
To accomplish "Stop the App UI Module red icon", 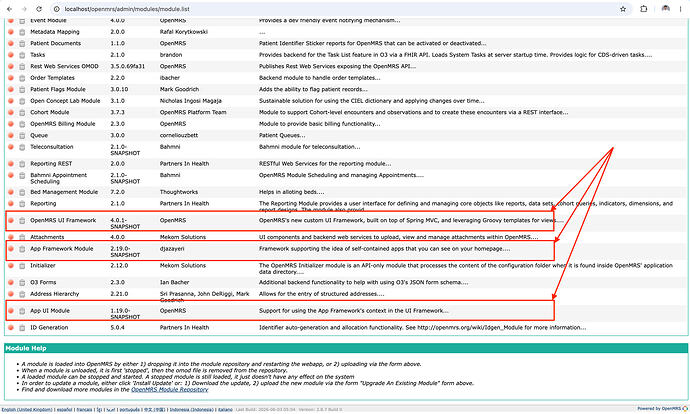I will pyautogui.click(x=11, y=311).
